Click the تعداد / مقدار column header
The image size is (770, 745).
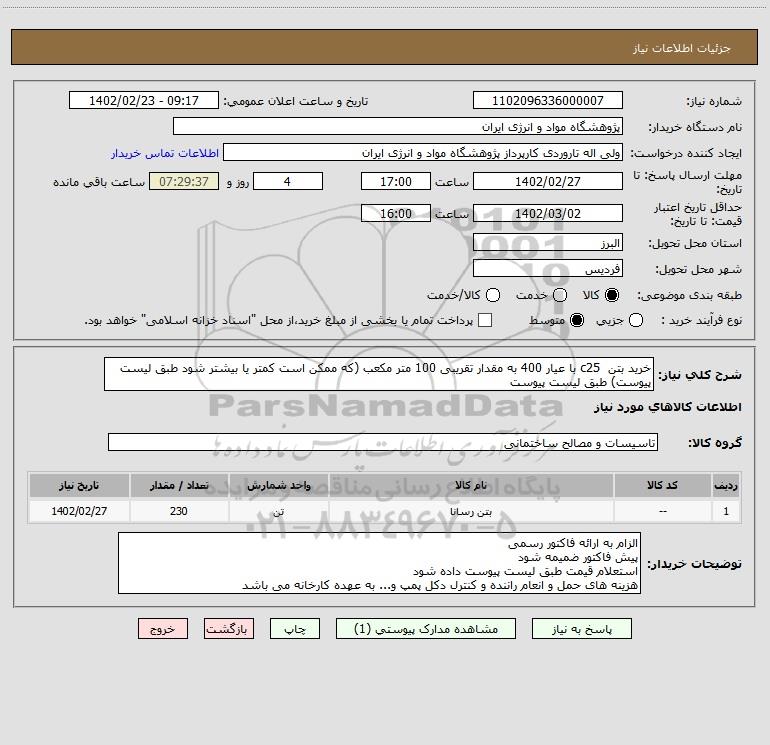pos(179,485)
